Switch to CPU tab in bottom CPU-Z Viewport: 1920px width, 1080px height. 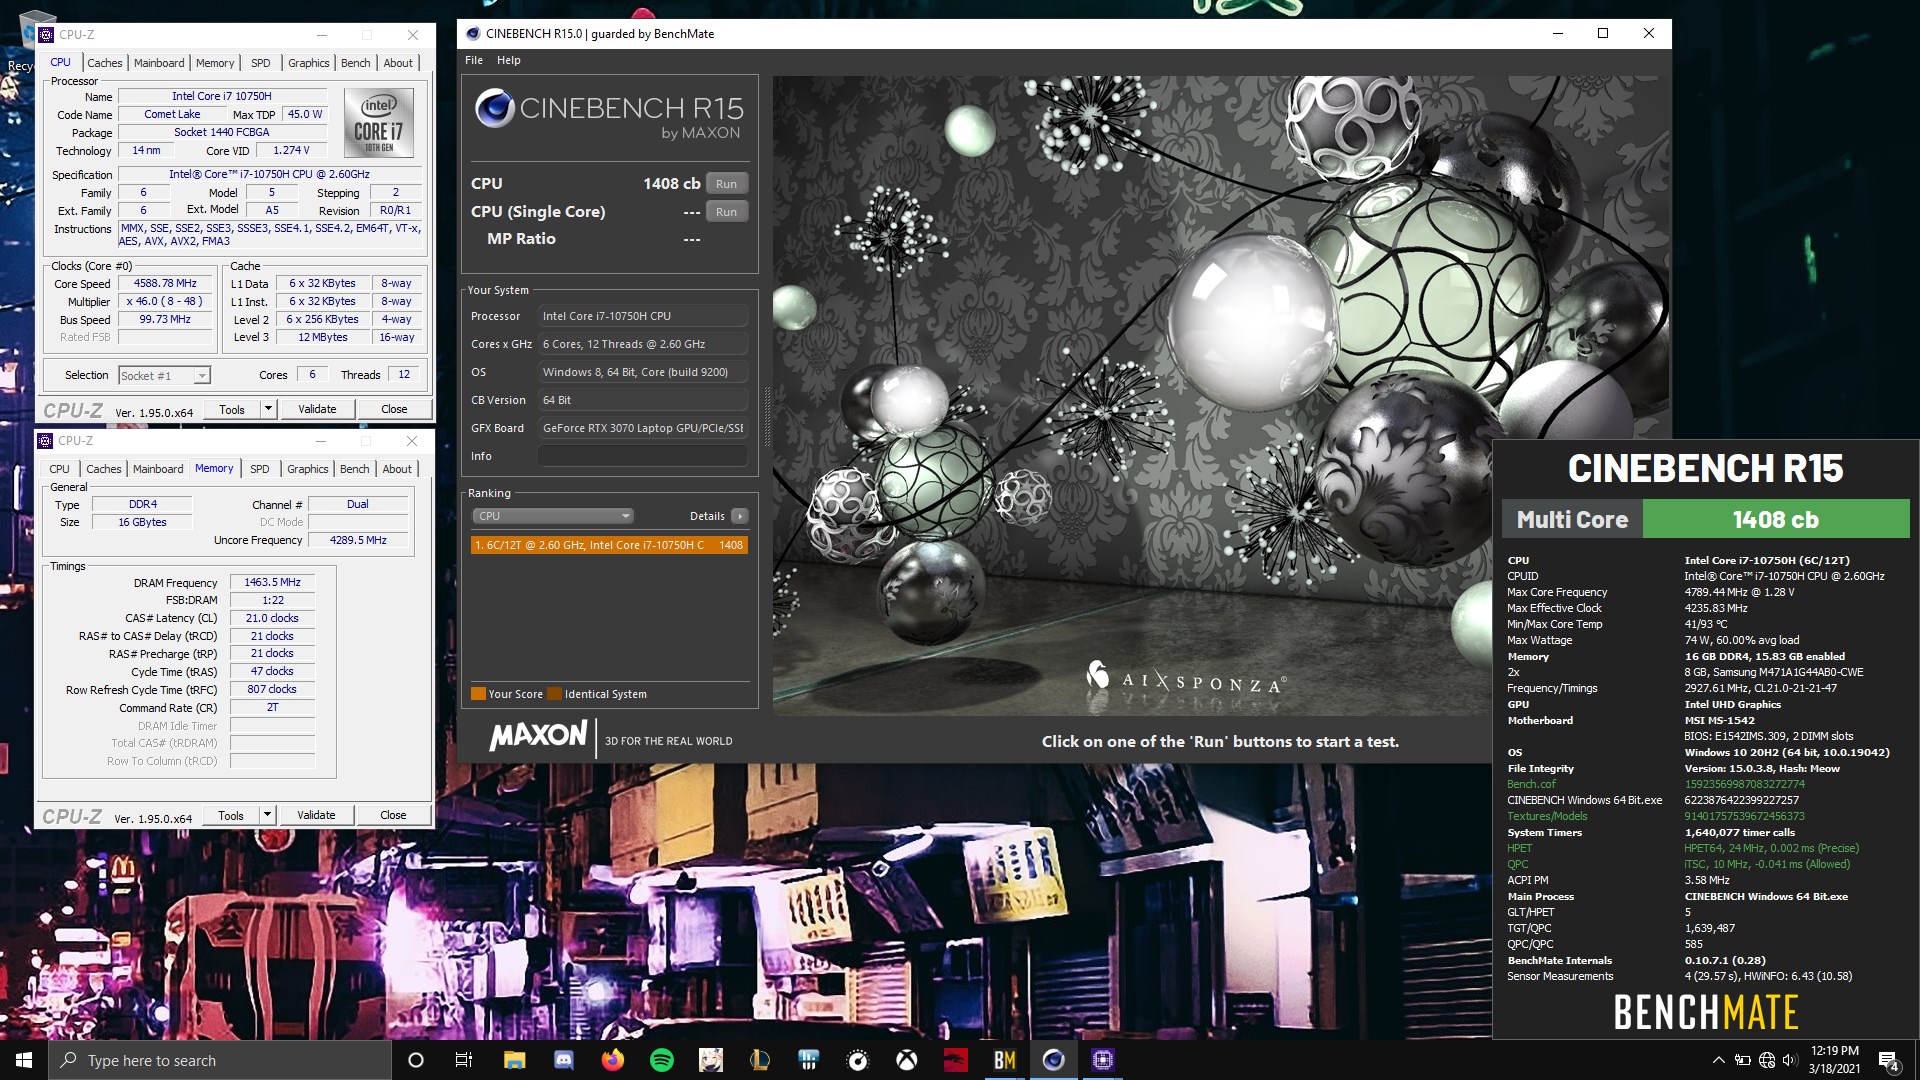[60, 468]
